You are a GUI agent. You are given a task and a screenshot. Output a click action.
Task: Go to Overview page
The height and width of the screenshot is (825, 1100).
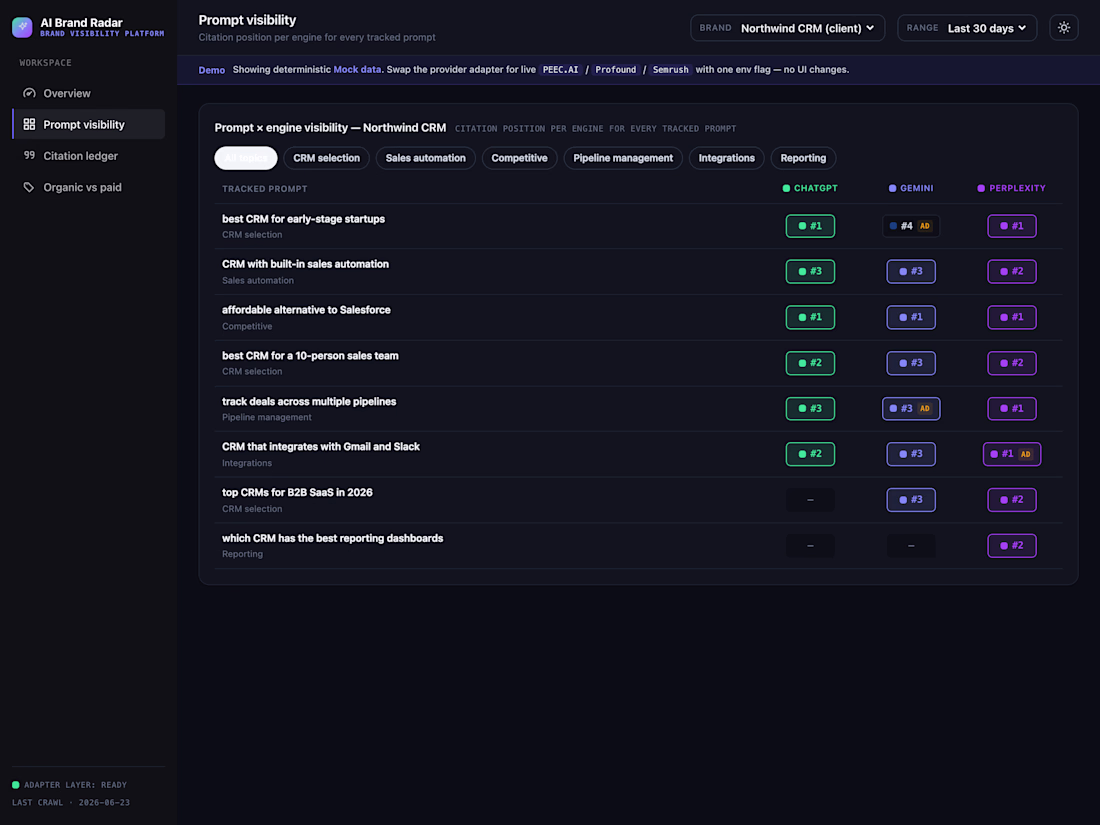tap(88, 93)
